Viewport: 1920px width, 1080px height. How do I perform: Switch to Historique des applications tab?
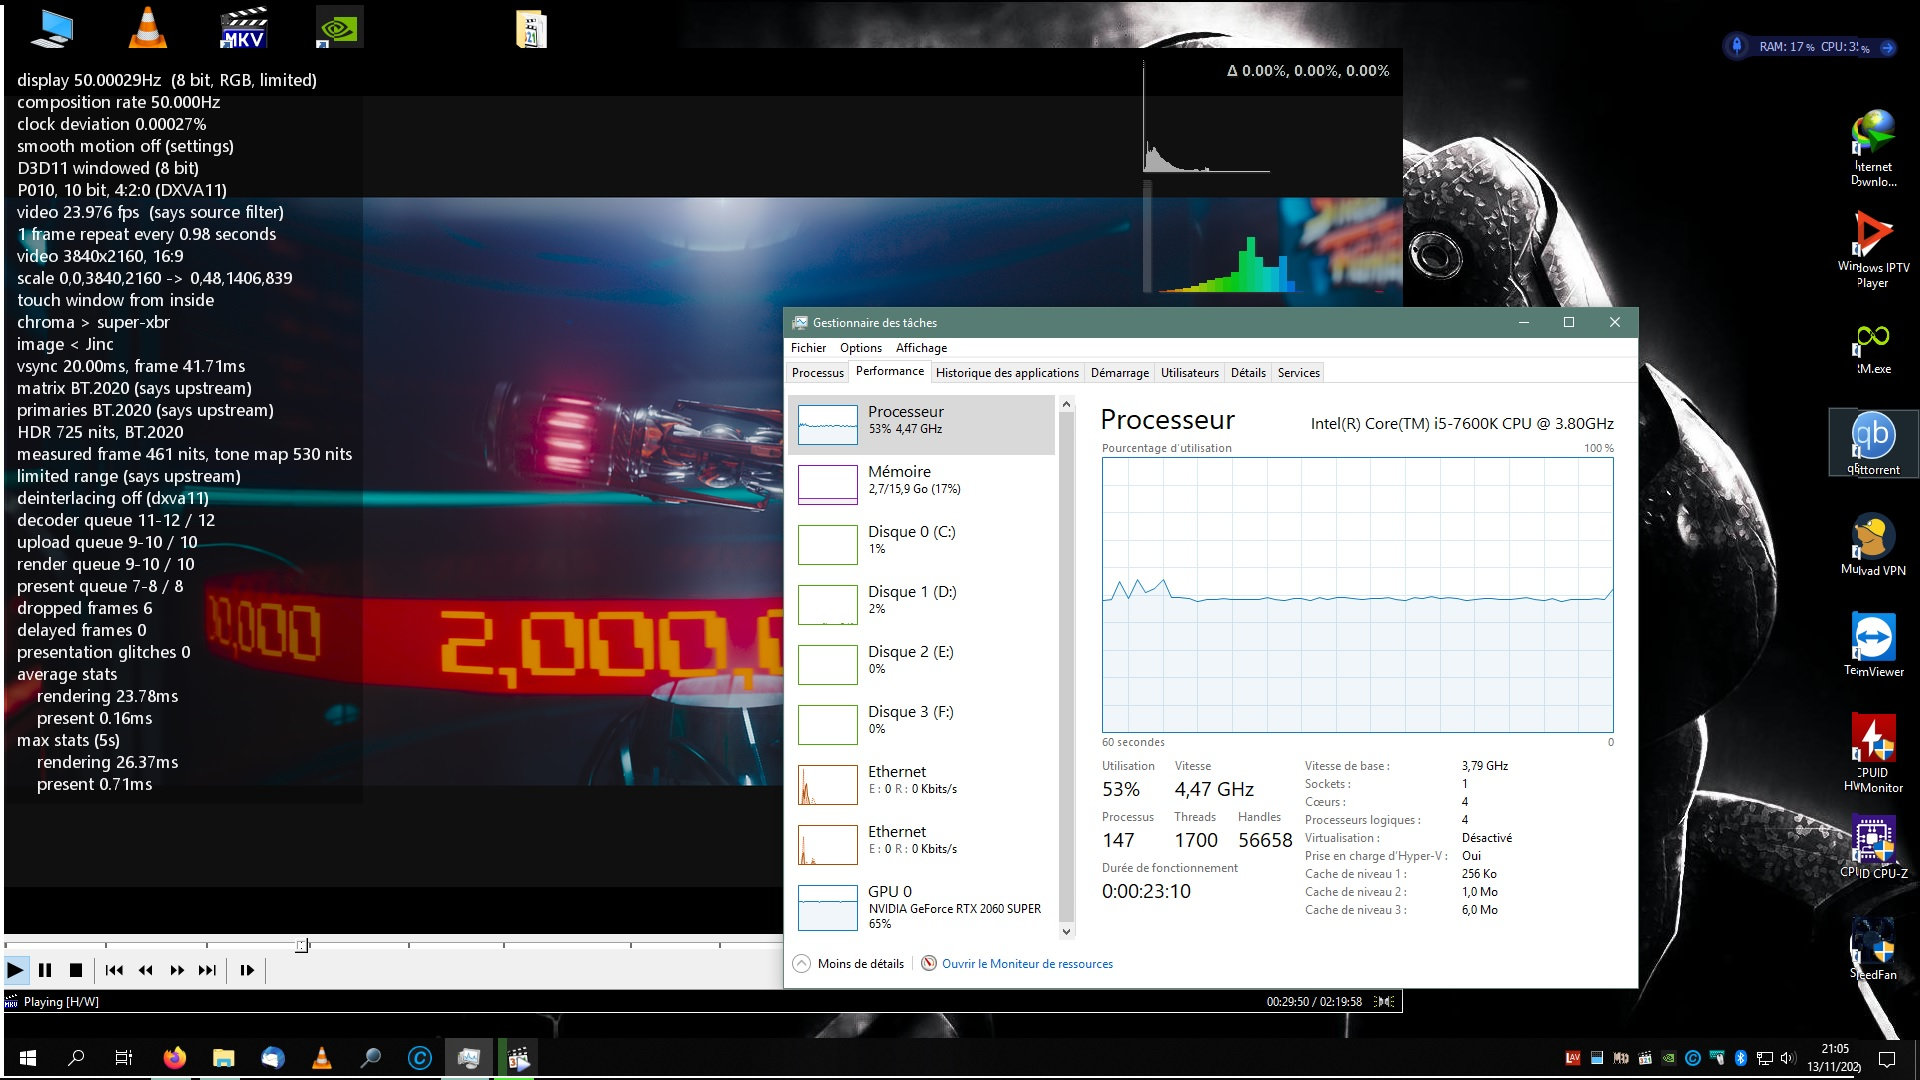(x=1007, y=373)
